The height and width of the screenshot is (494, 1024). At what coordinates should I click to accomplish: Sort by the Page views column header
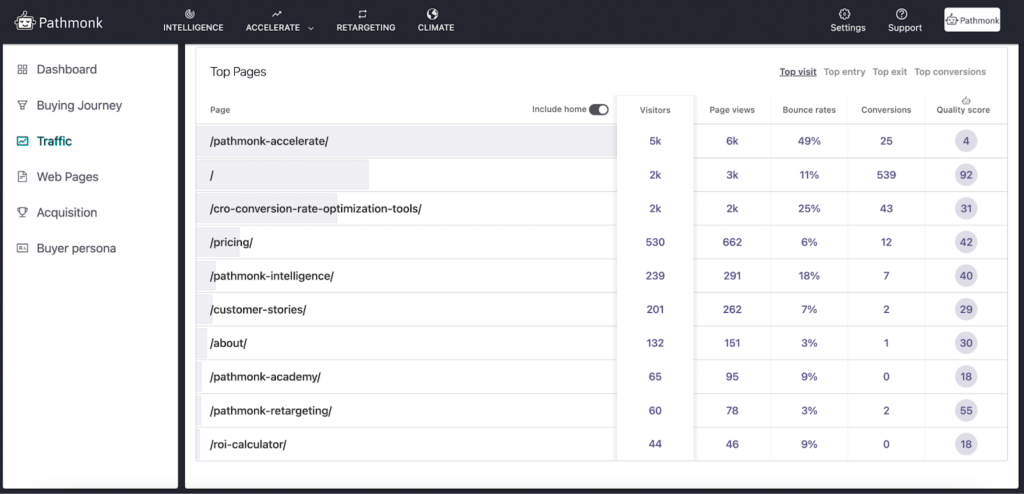[732, 110]
